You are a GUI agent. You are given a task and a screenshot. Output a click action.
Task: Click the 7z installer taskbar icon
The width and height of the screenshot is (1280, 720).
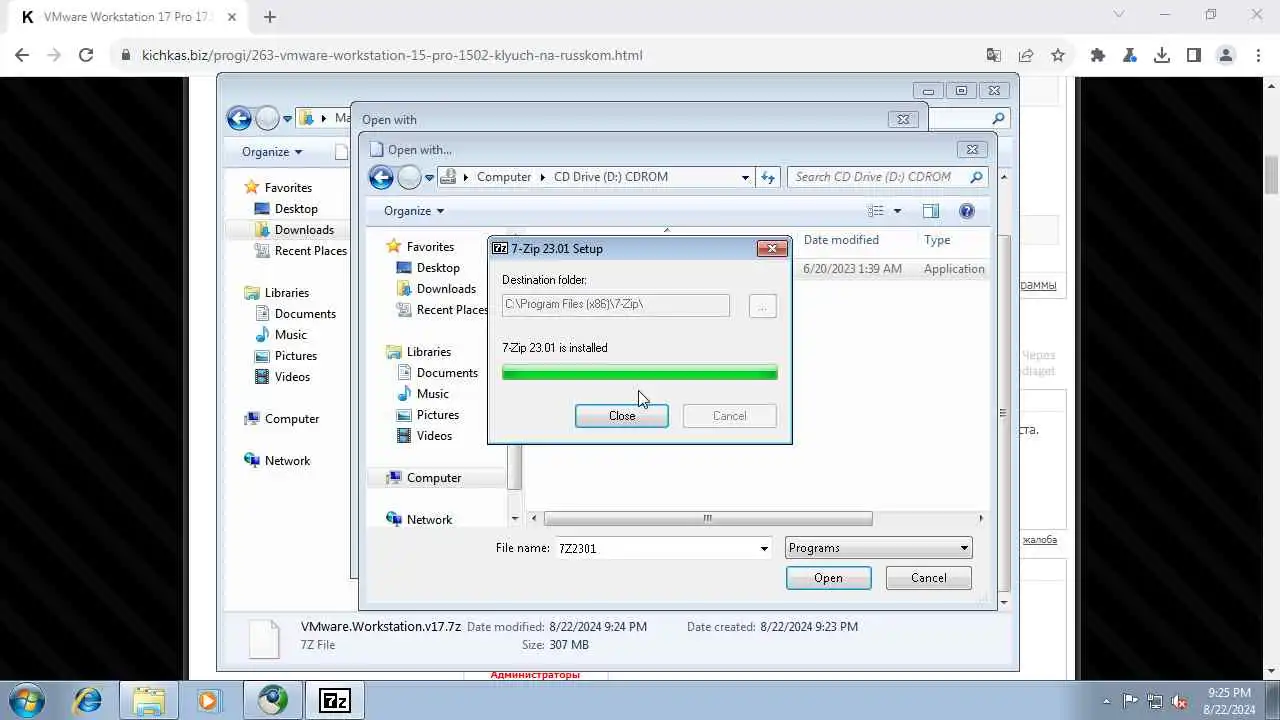pos(334,700)
